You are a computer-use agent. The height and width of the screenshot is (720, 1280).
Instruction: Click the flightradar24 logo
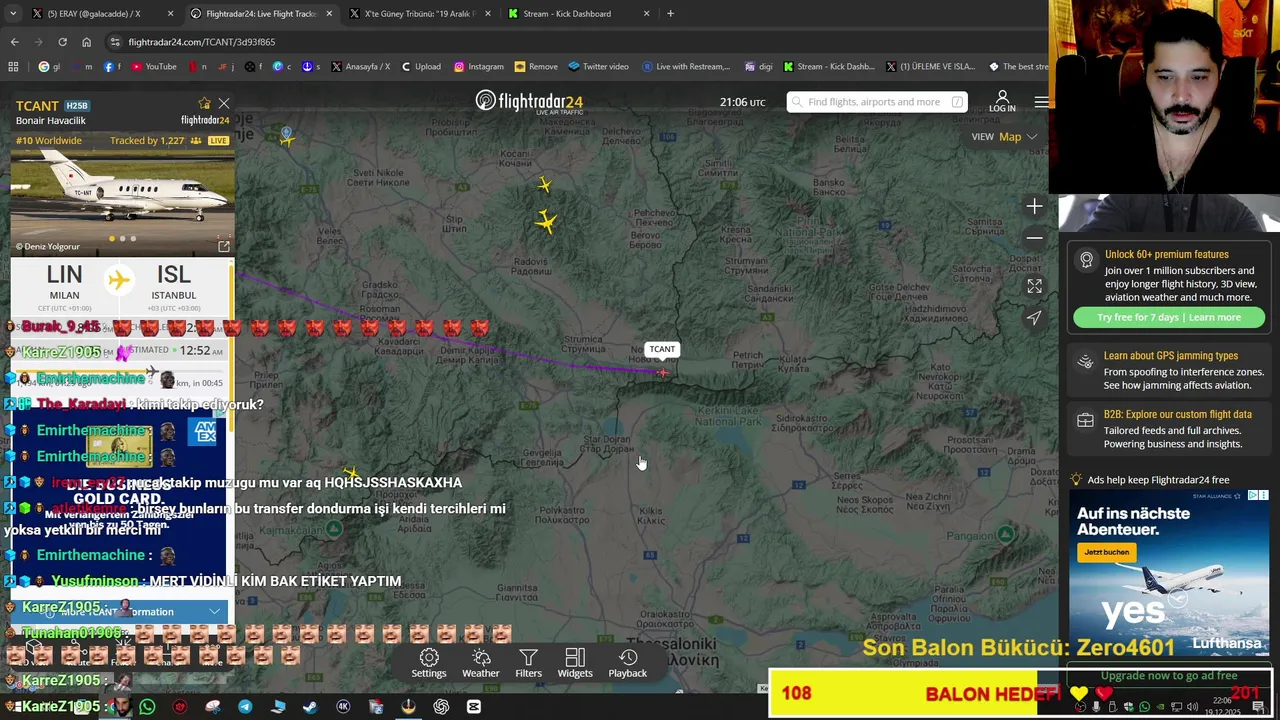tap(529, 102)
